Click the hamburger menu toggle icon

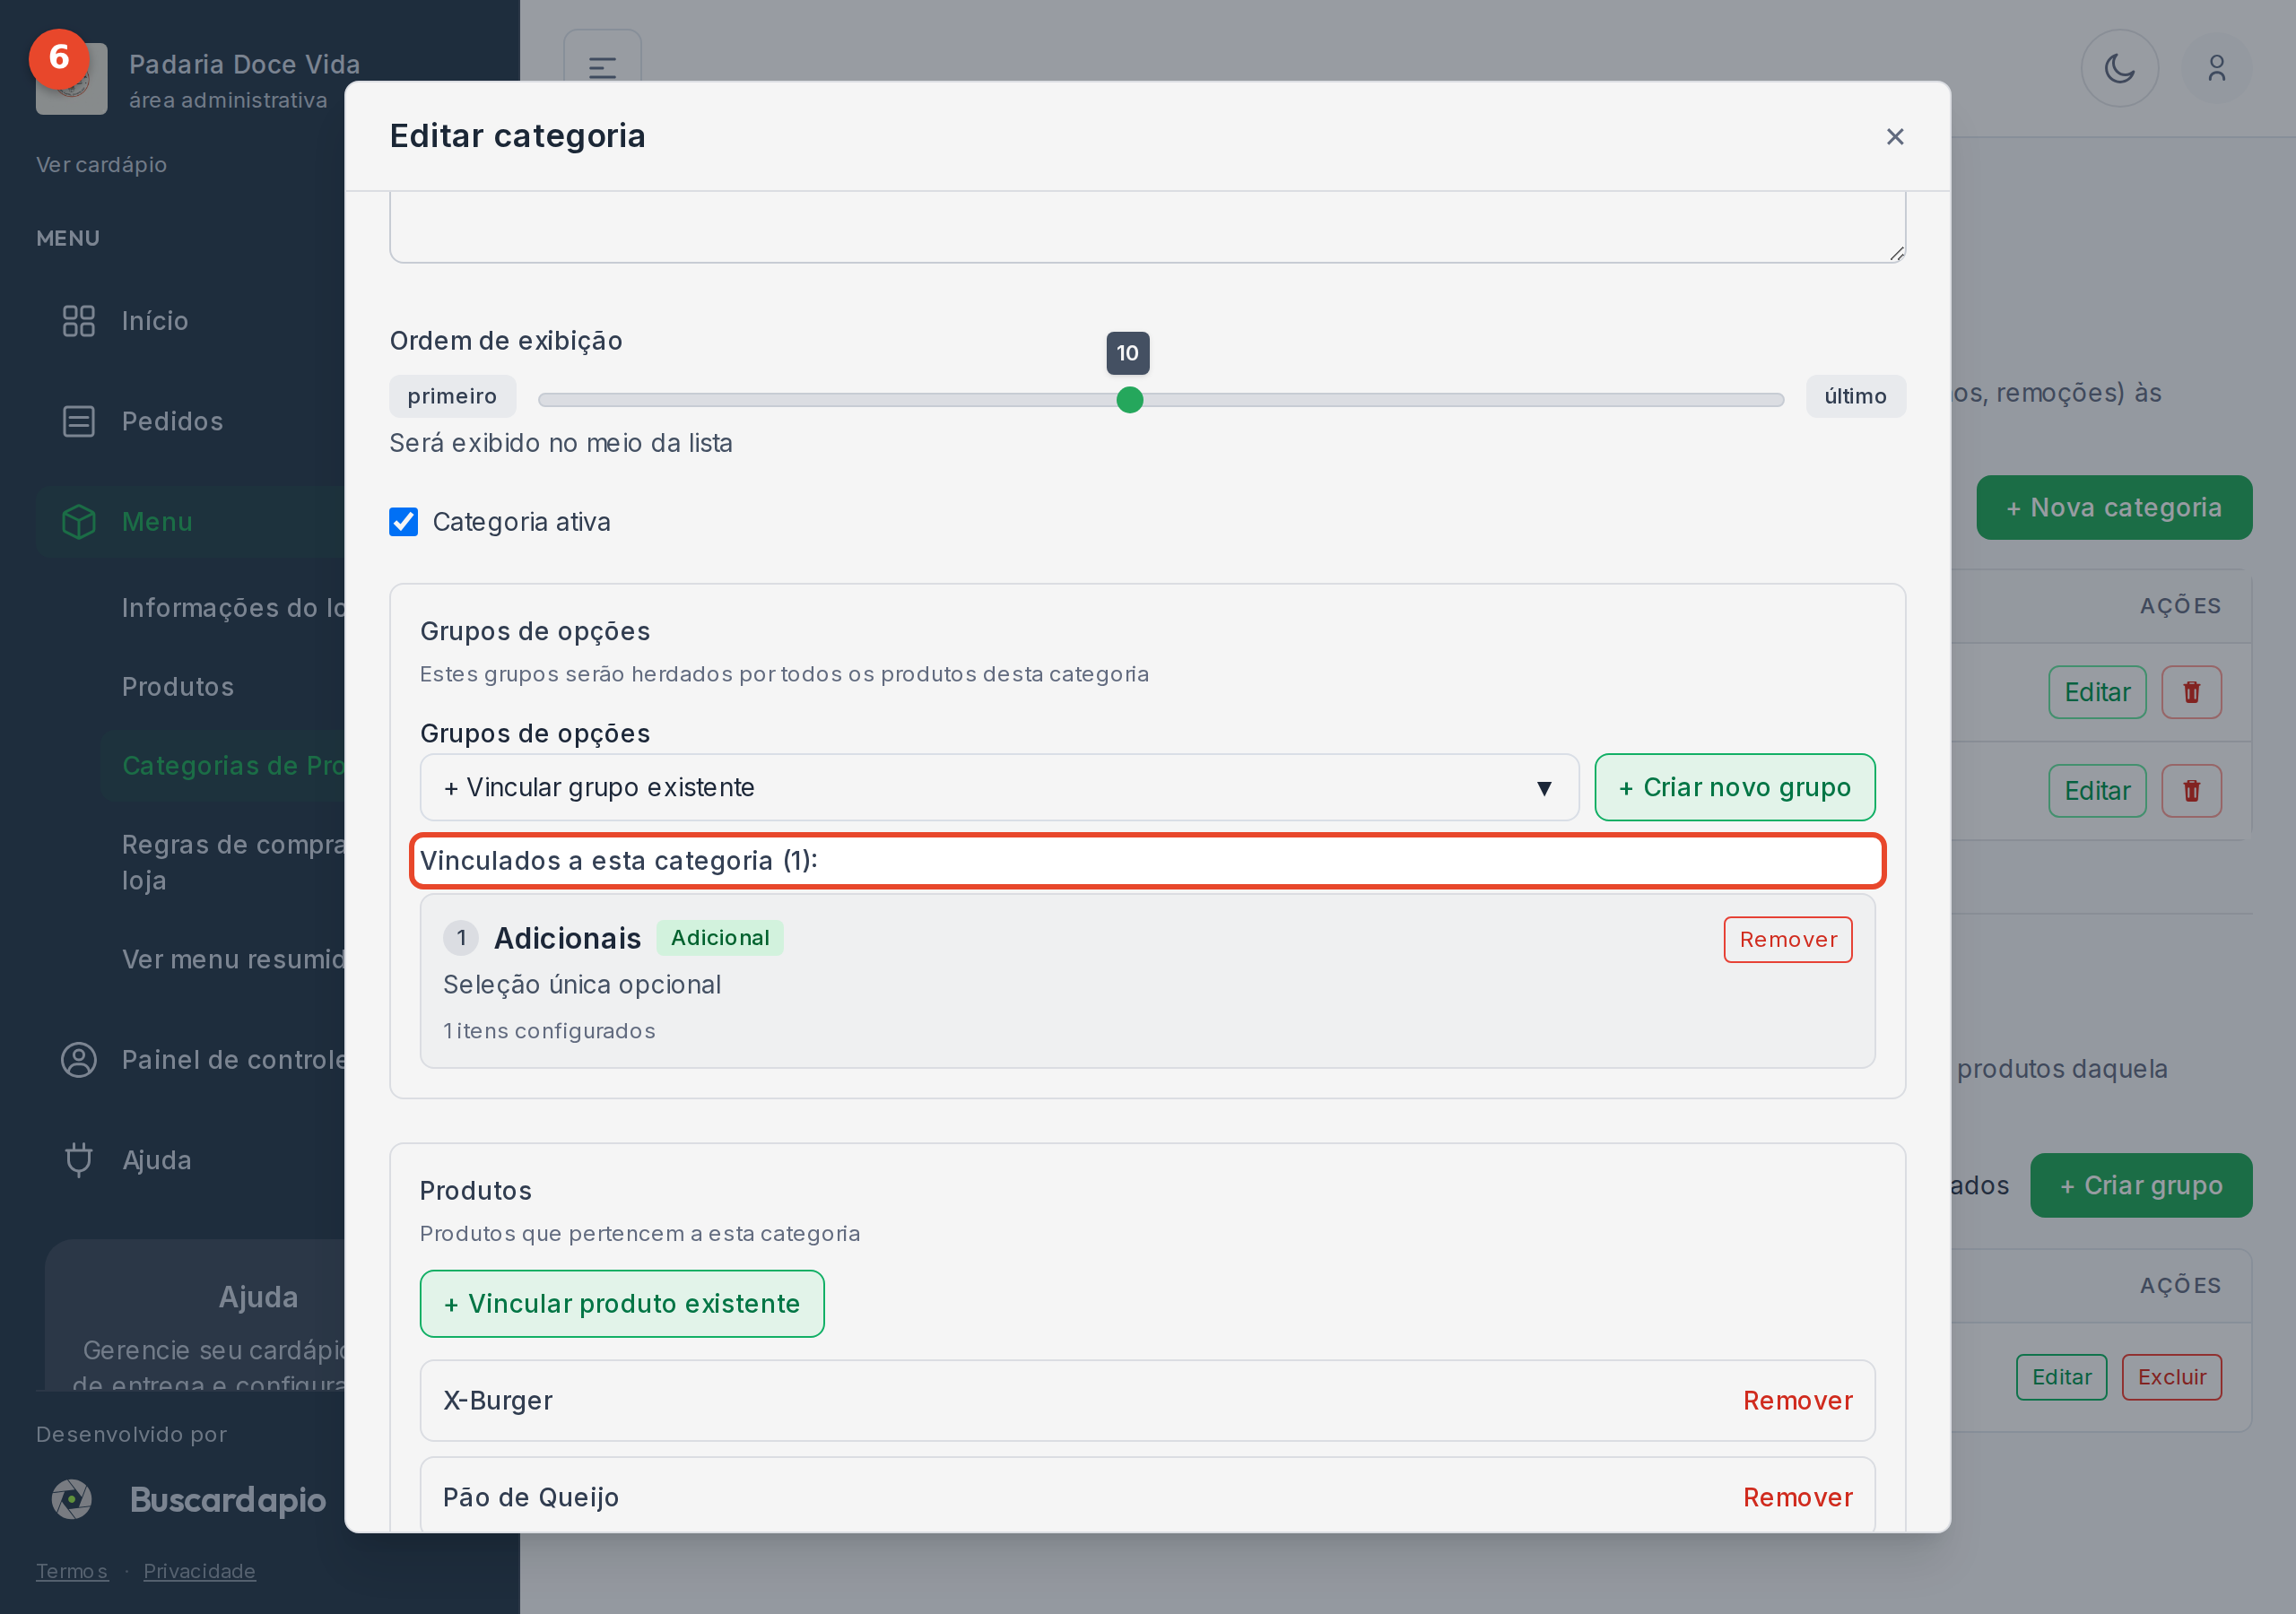tap(602, 68)
